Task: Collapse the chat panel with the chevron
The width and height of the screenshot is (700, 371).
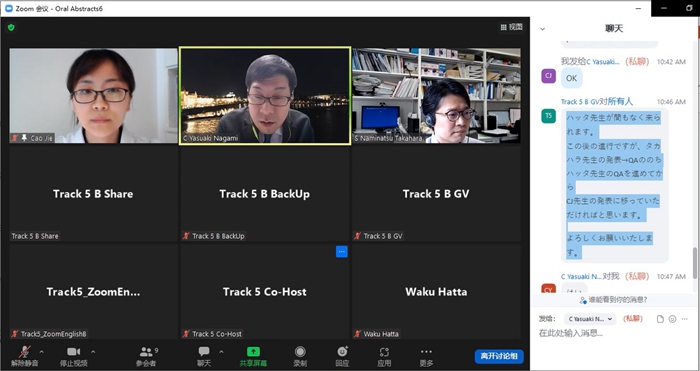Action: 542,29
